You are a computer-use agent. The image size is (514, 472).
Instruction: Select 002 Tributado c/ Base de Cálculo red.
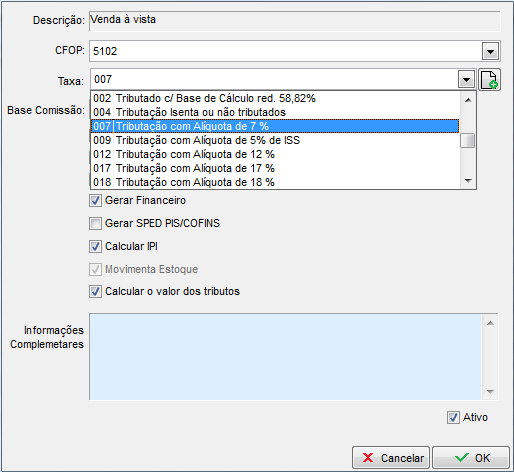pos(275,98)
